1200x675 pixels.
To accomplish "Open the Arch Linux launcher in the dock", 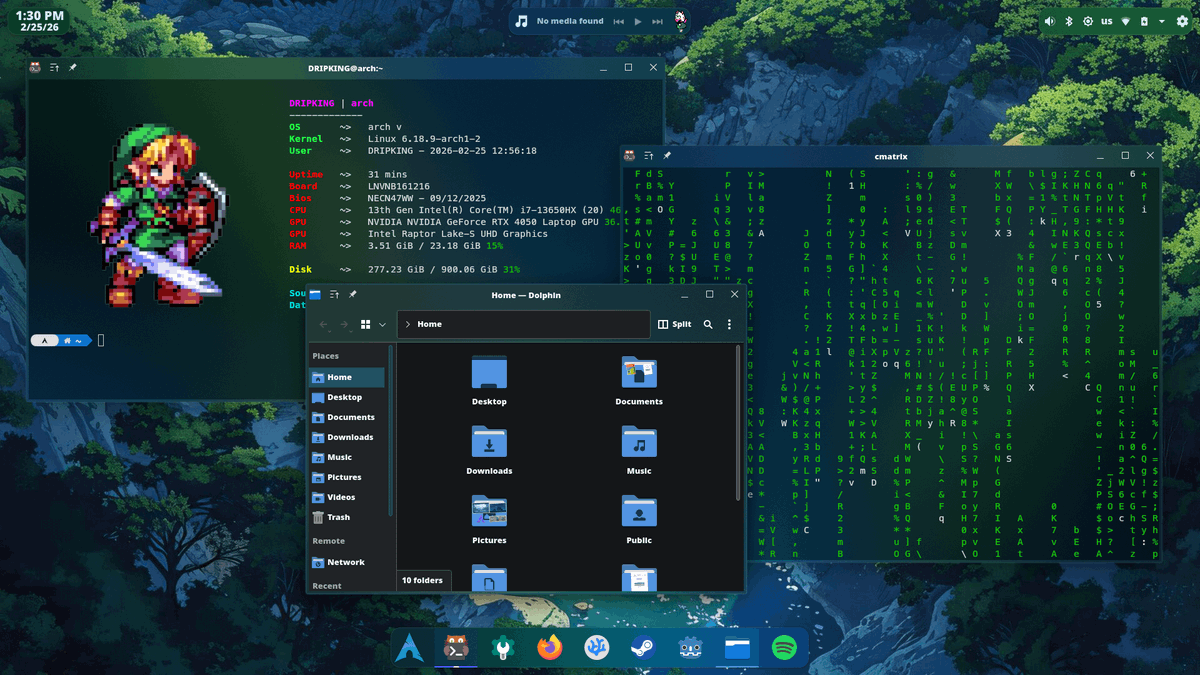I will coord(408,649).
